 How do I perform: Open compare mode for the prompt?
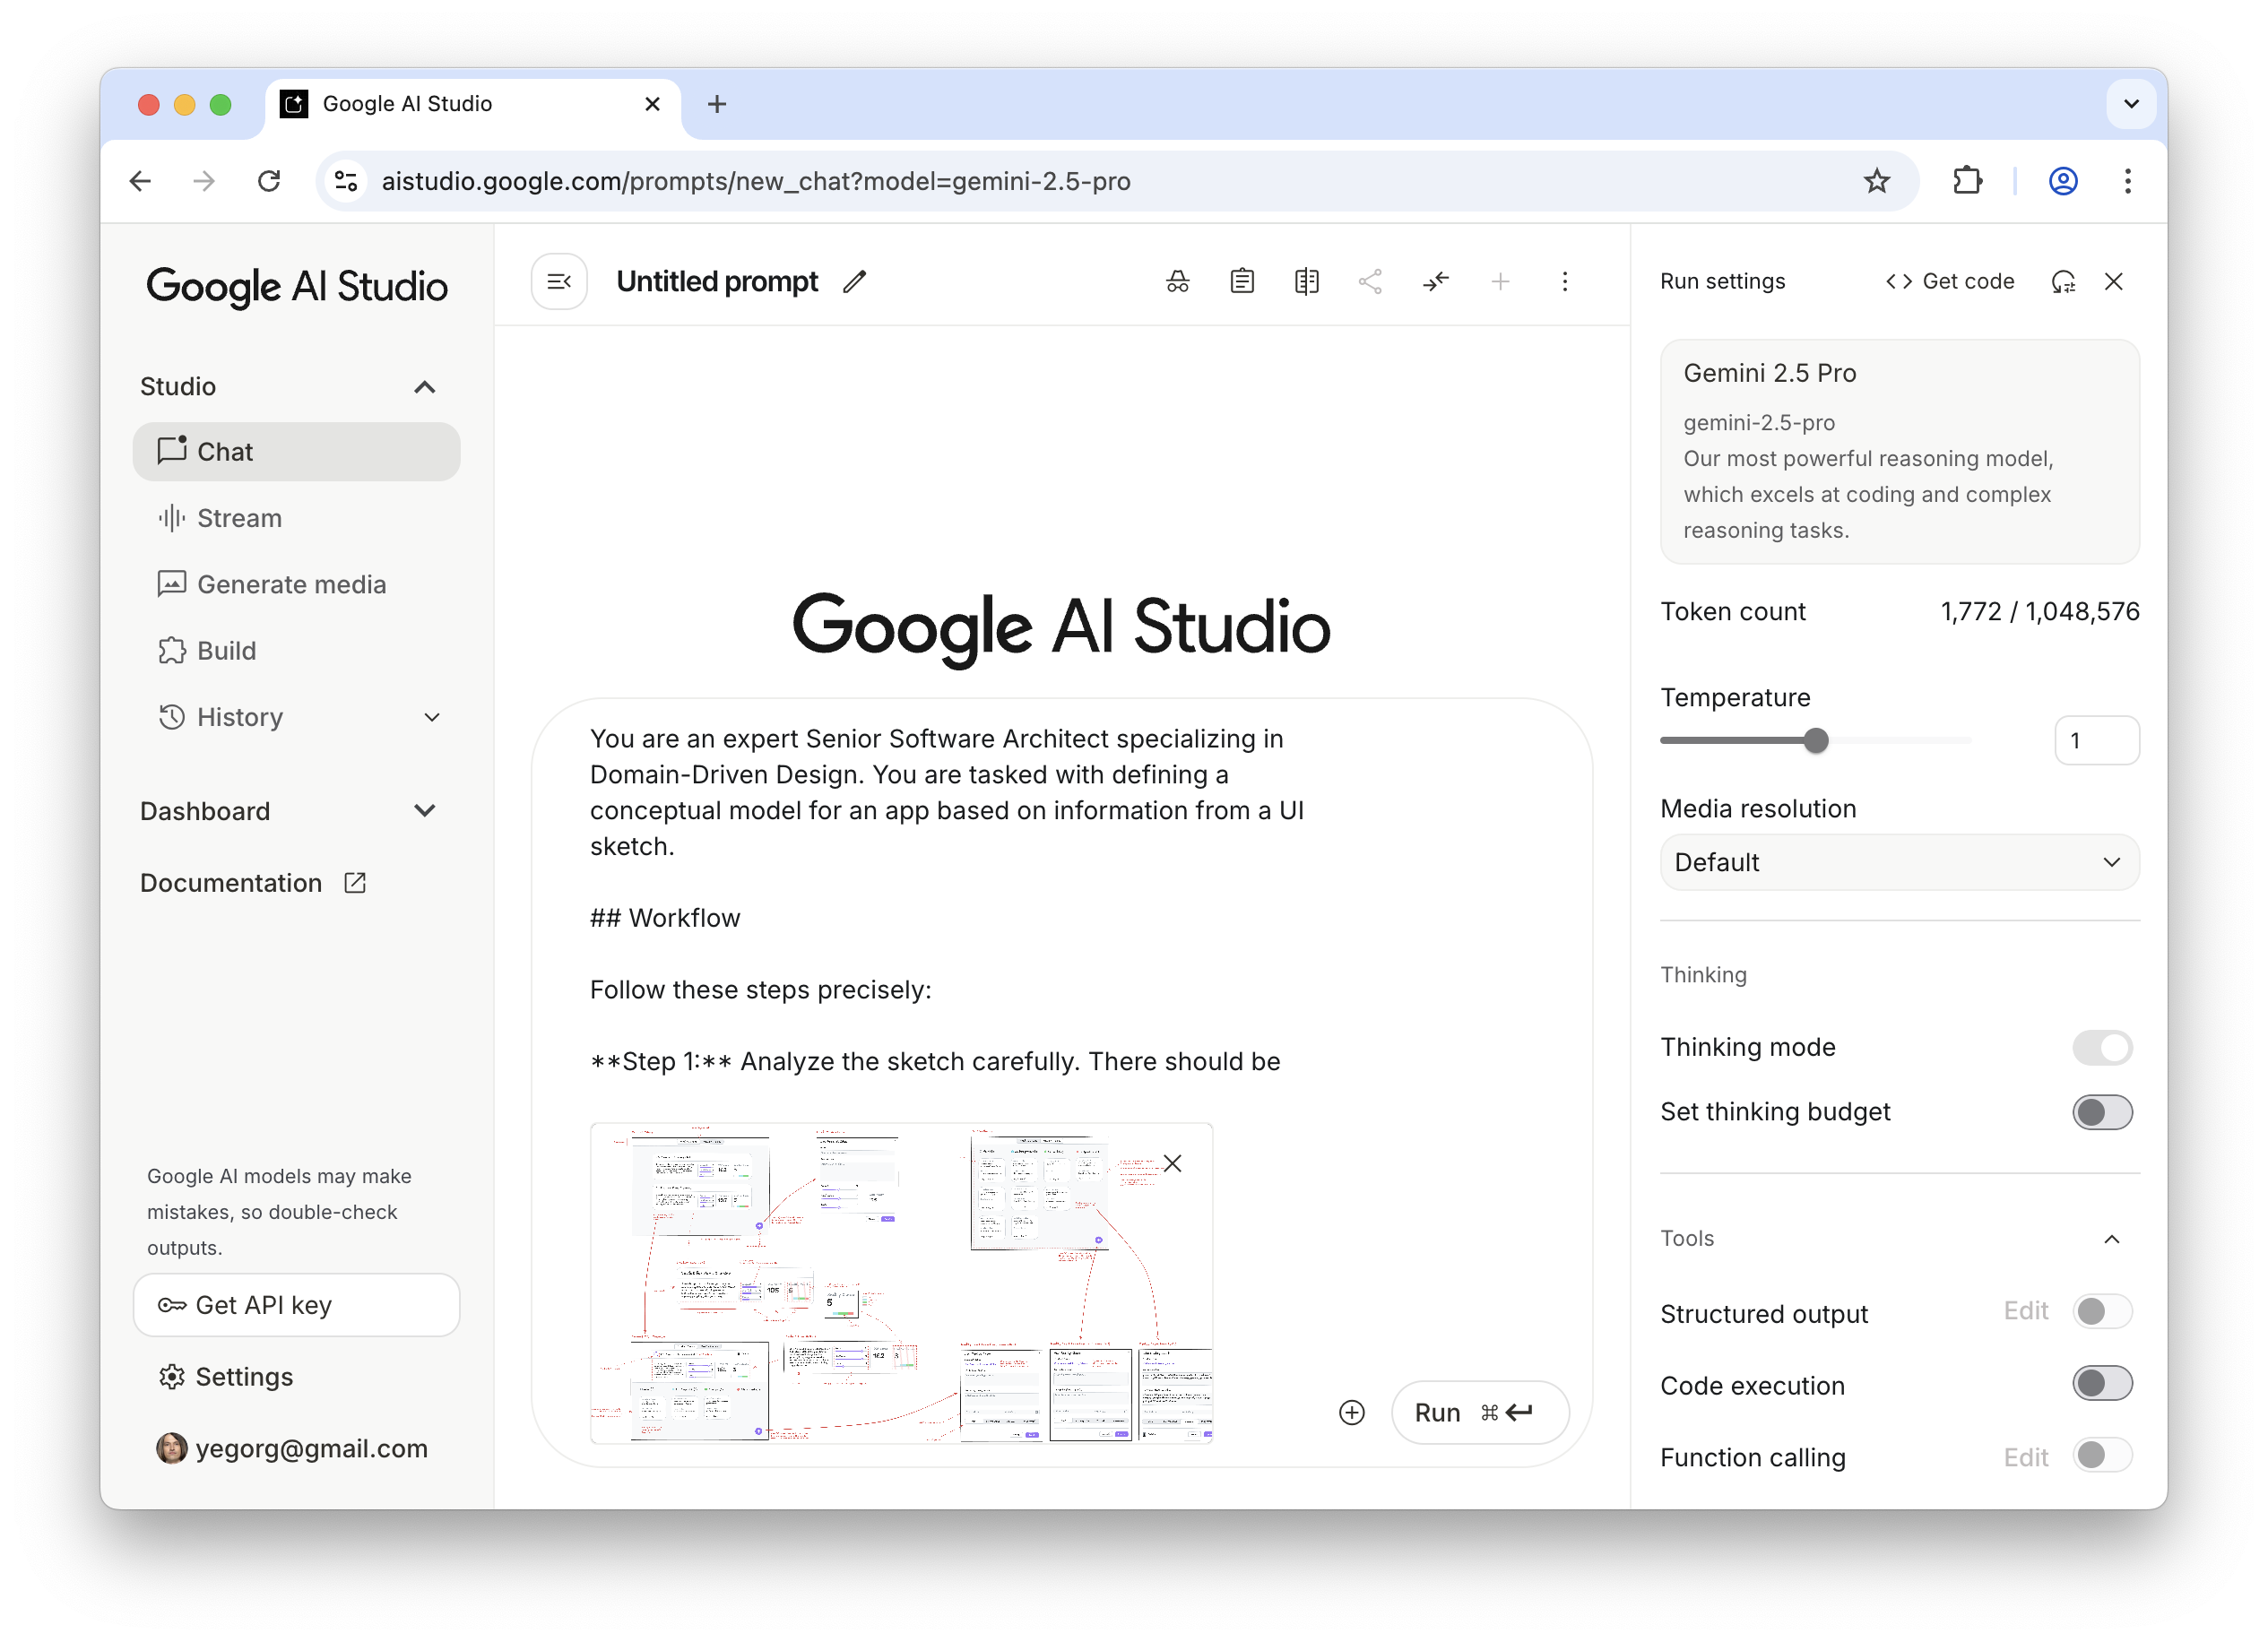coord(1306,281)
